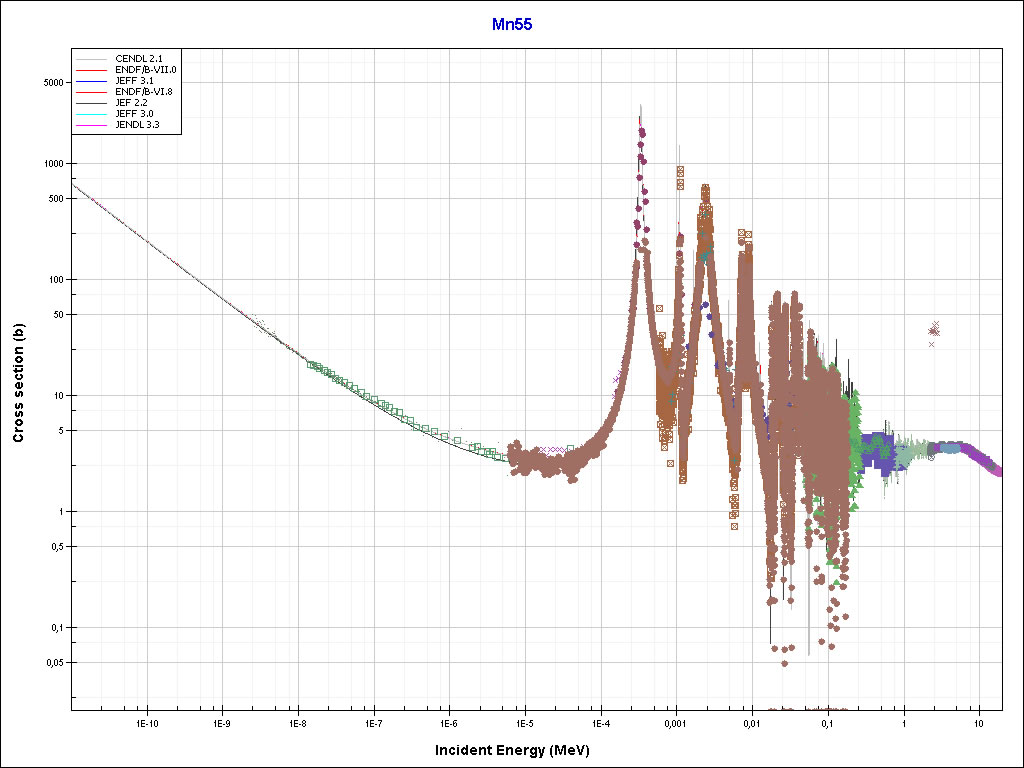Select the ENDF/B-VI.8 legend entry
This screenshot has height=768, width=1024.
145,91
